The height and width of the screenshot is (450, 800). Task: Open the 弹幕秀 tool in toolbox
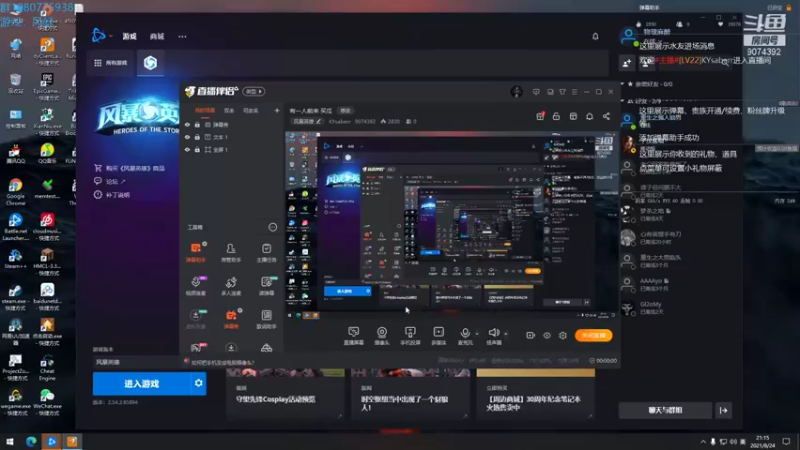coord(231,318)
